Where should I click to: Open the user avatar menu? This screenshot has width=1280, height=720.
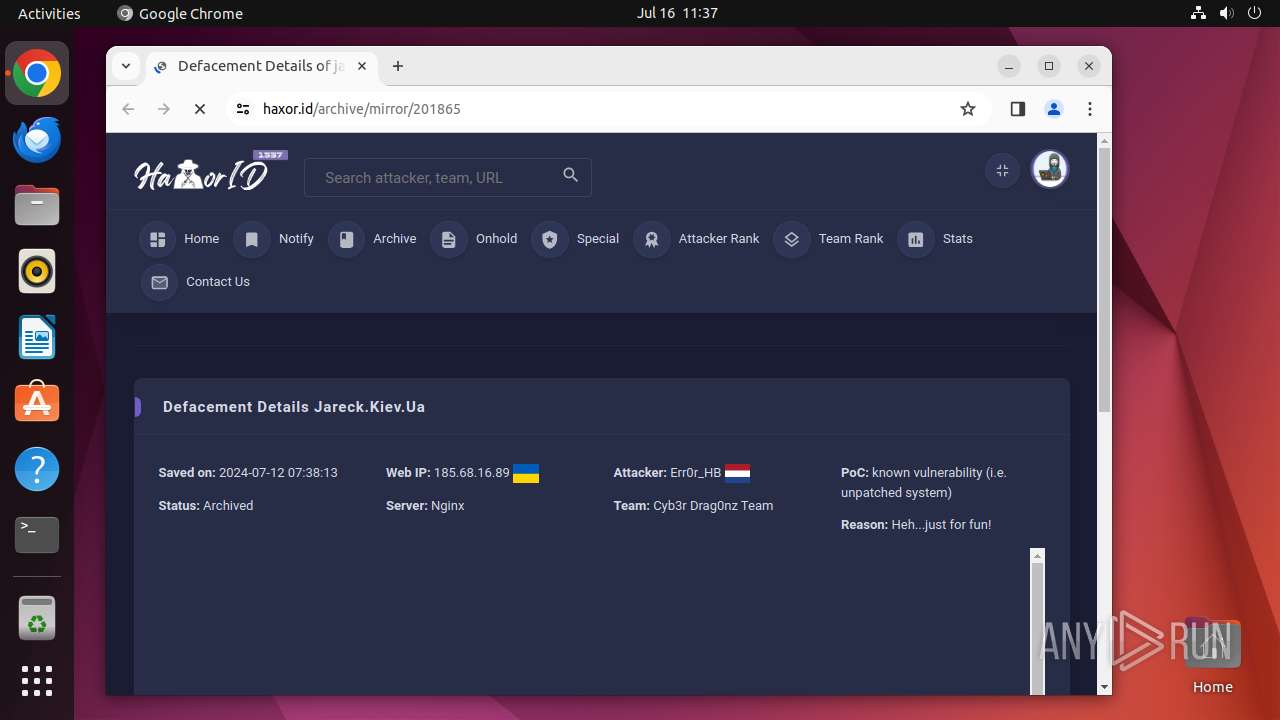[x=1049, y=169]
